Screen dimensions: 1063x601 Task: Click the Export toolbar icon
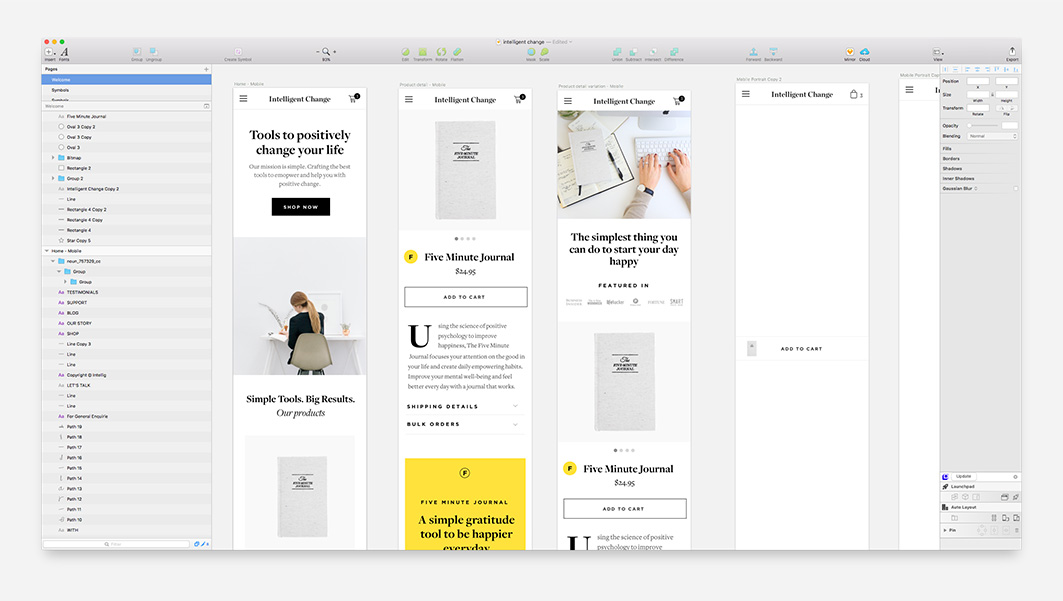pyautogui.click(x=1012, y=51)
